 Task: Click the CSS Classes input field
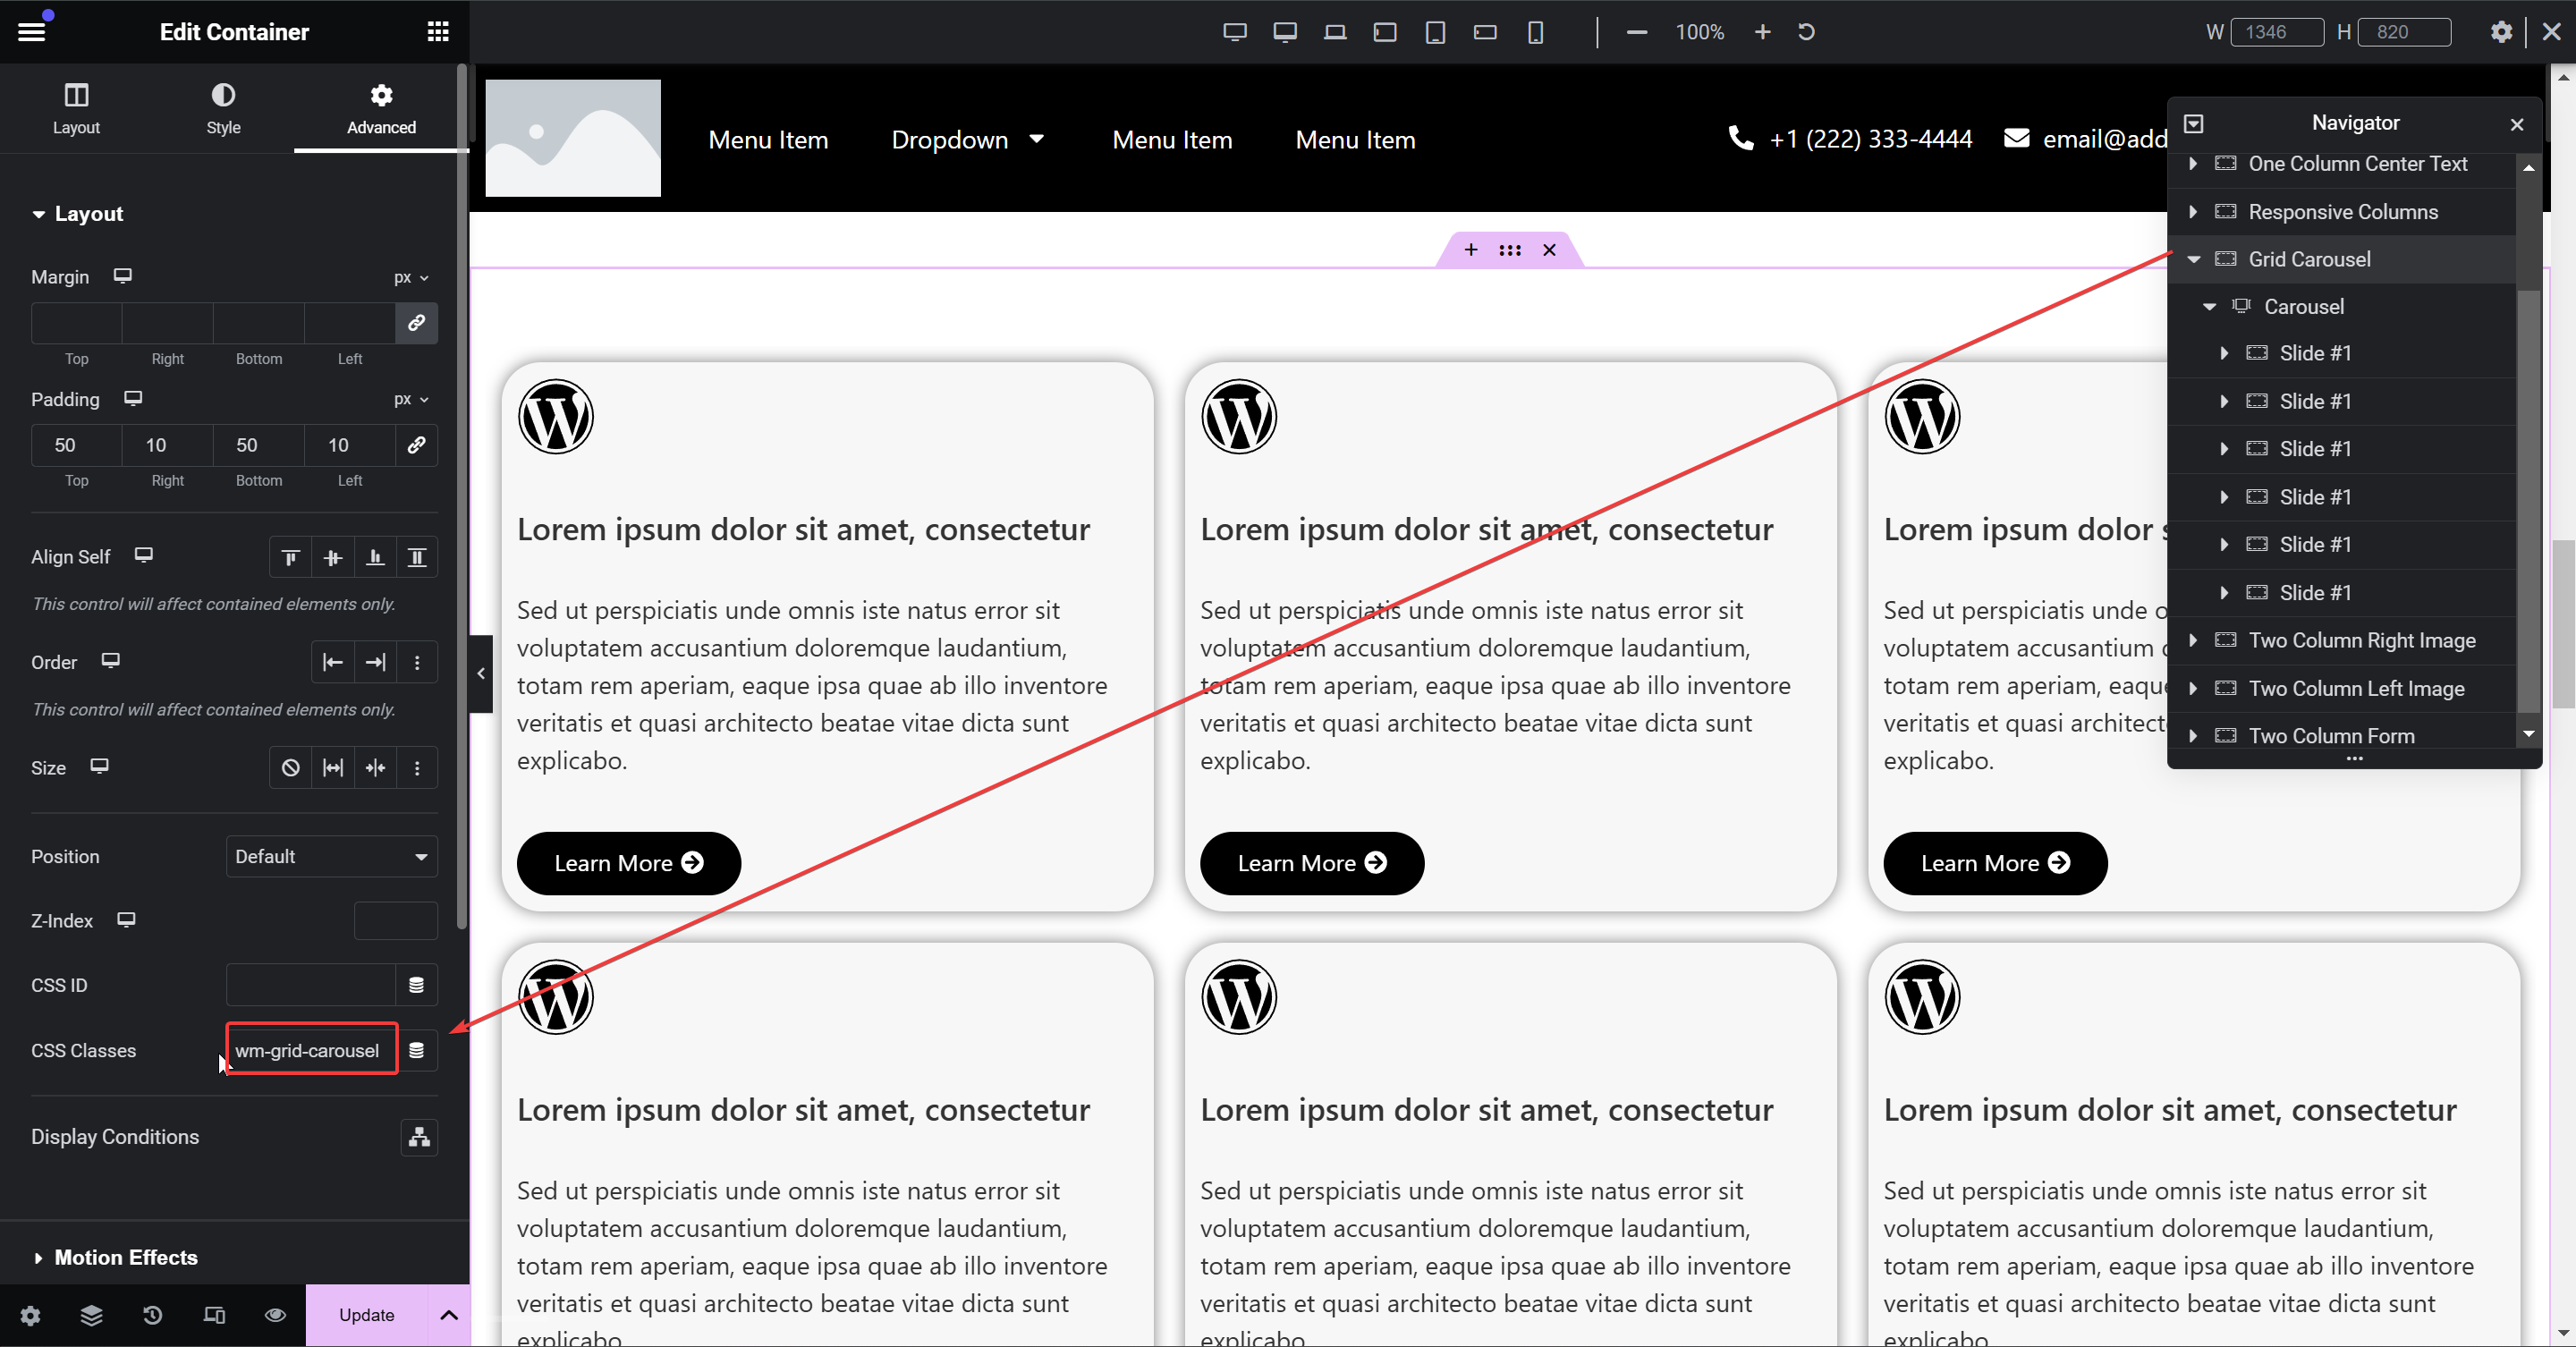click(311, 1050)
